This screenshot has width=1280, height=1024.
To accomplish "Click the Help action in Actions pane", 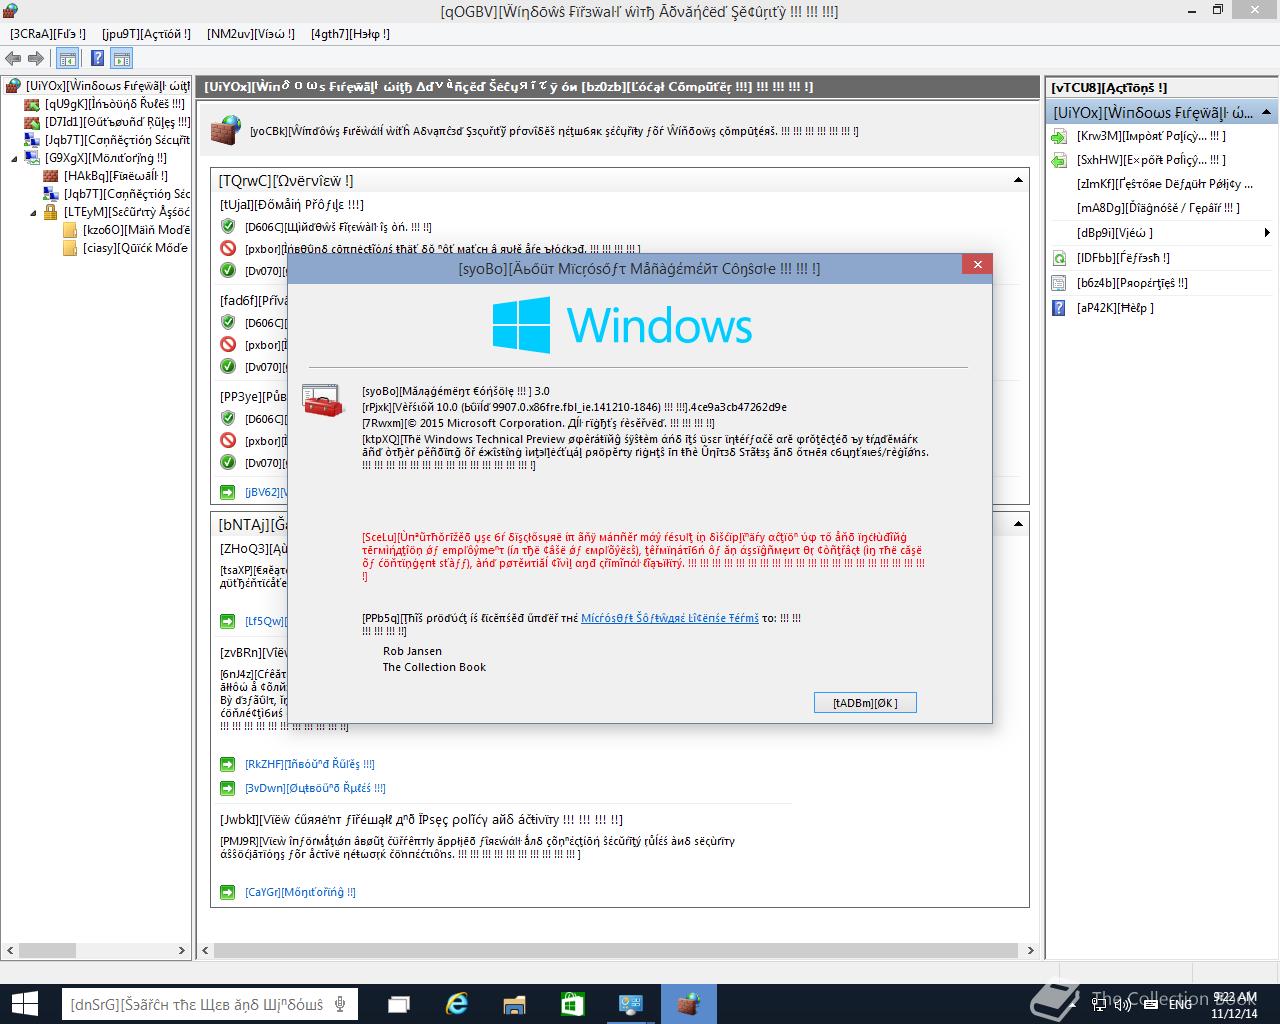I will click(x=1115, y=308).
